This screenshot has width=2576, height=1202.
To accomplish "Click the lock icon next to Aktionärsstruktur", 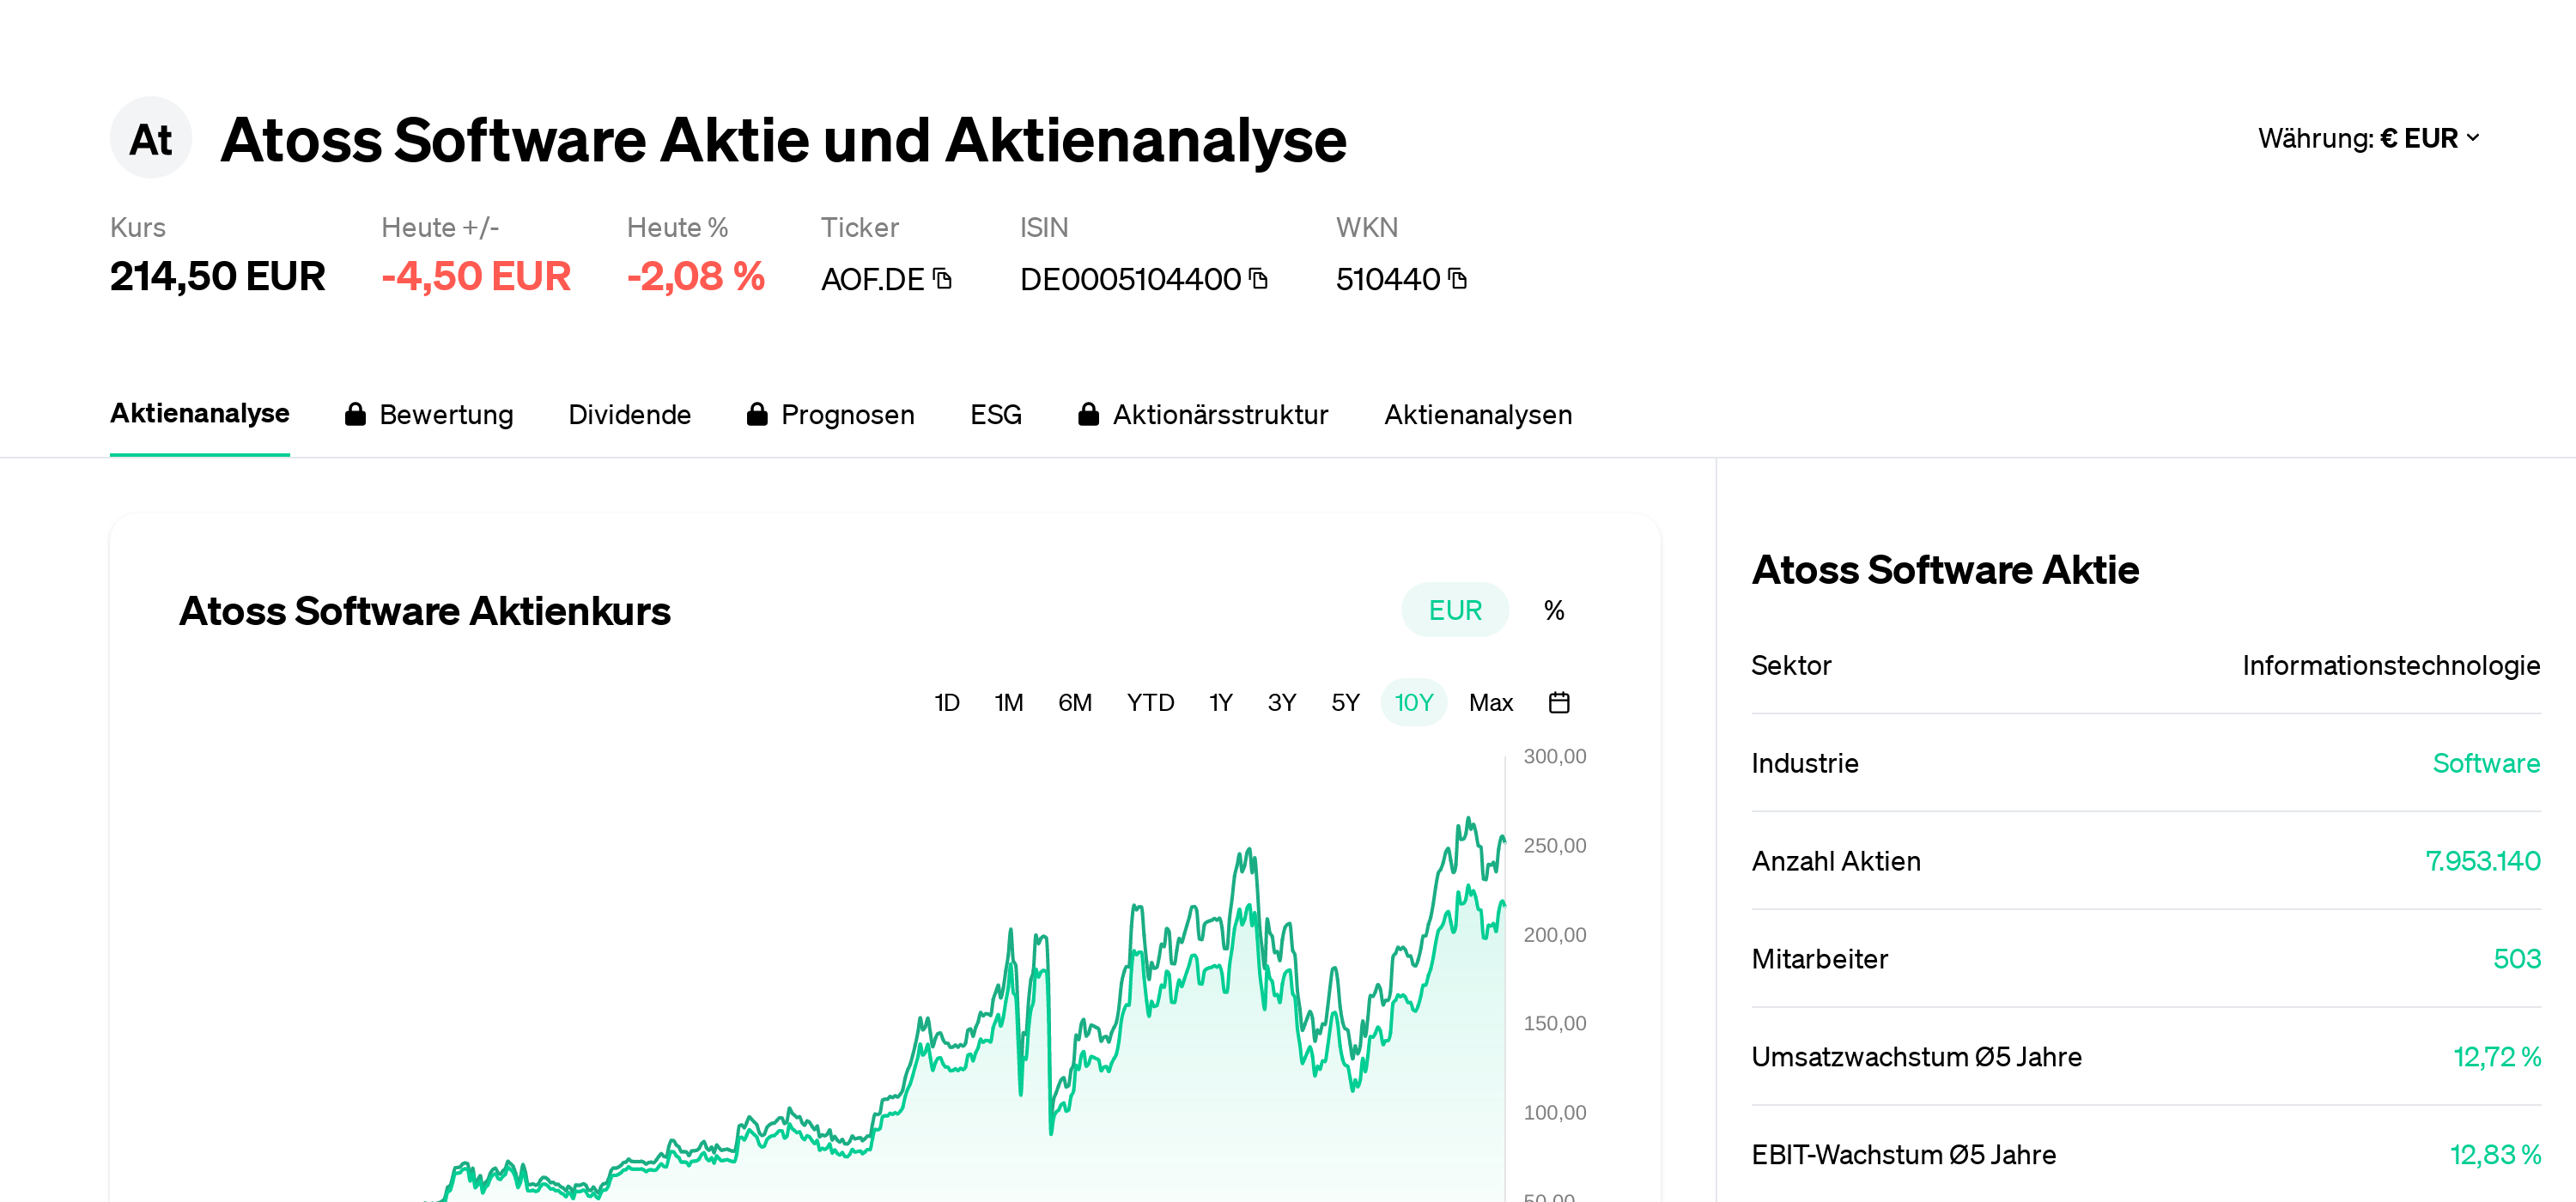I will click(1088, 414).
